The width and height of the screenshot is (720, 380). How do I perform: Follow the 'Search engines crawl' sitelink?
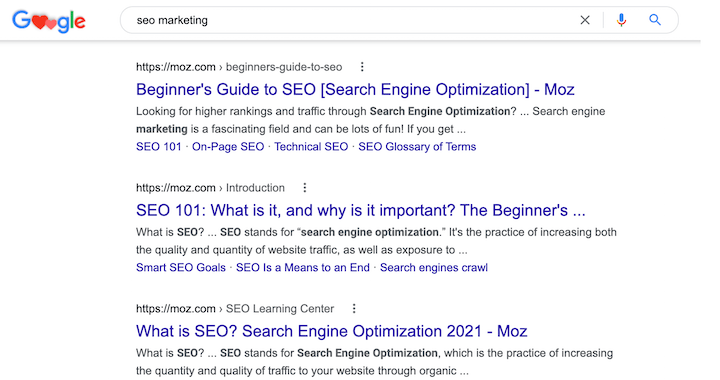[x=433, y=268]
